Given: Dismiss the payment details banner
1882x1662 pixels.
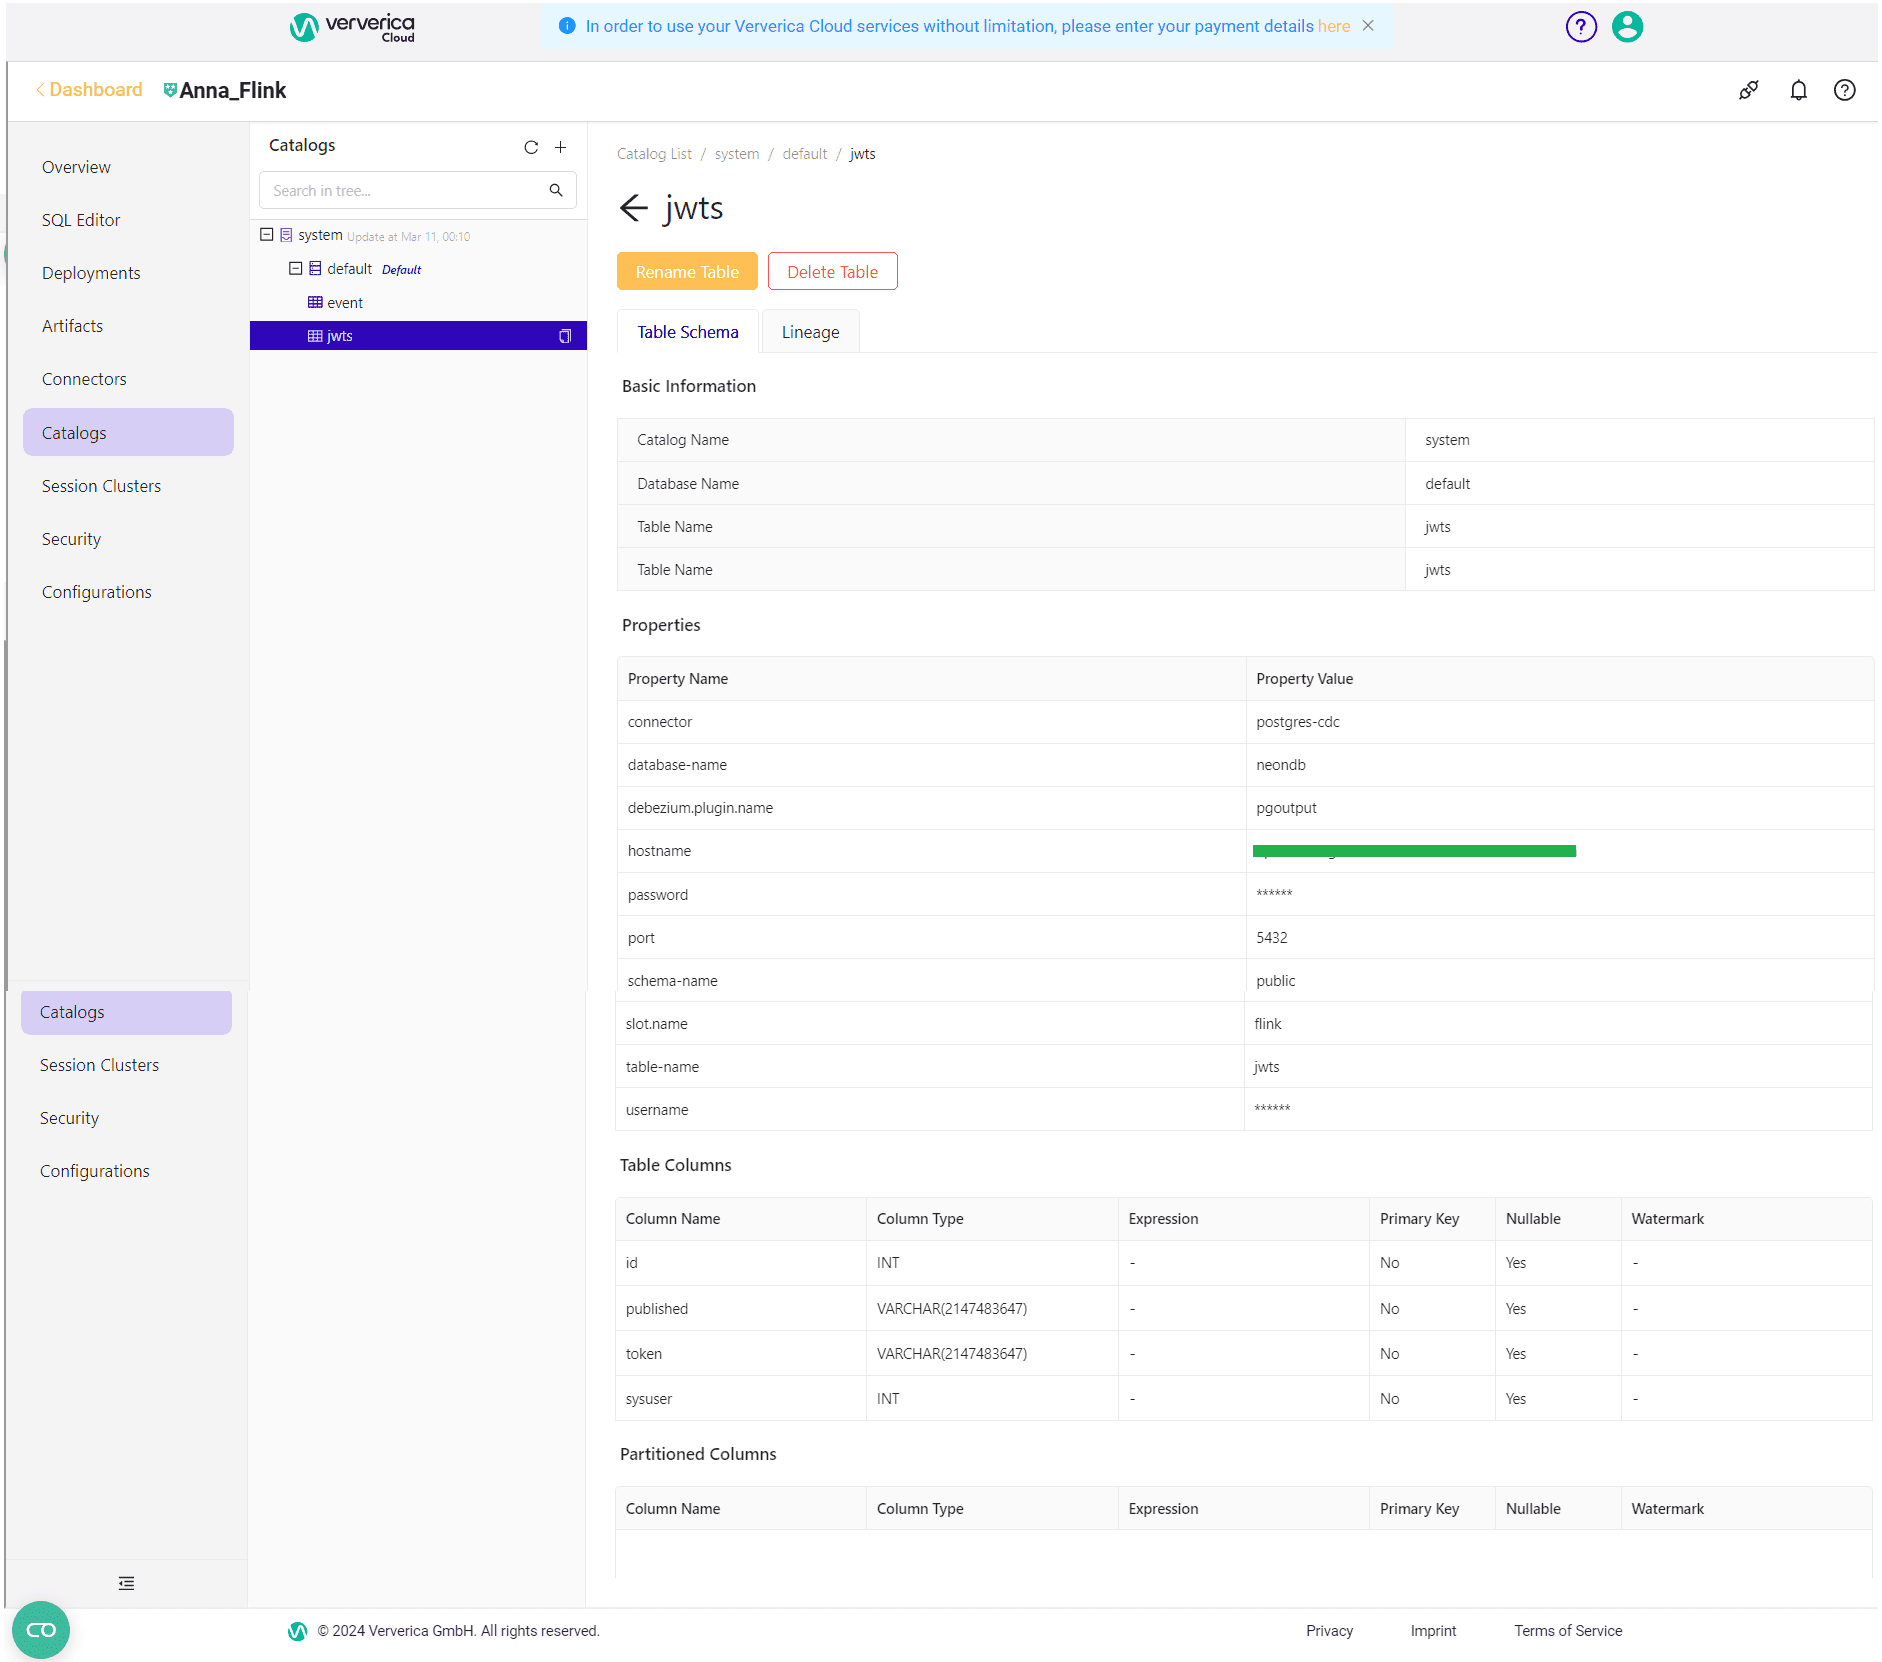Looking at the screenshot, I should click(x=1368, y=26).
